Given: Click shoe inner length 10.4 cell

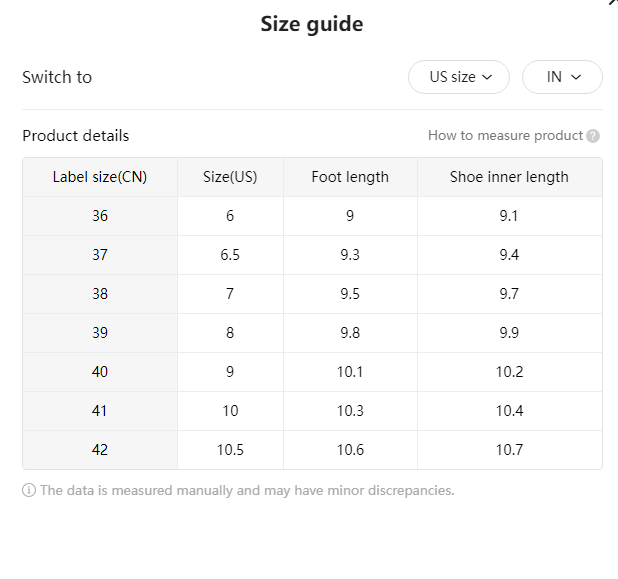Looking at the screenshot, I should pyautogui.click(x=509, y=411).
